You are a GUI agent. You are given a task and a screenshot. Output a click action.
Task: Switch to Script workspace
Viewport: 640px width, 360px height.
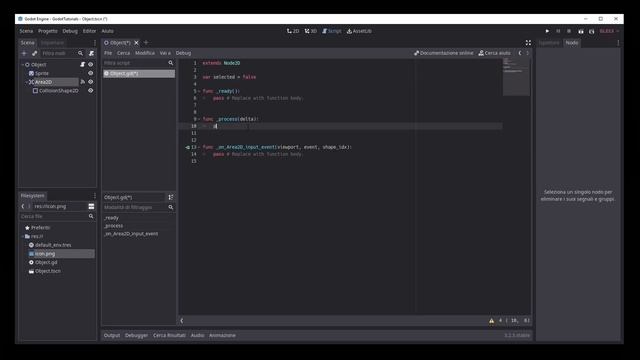click(x=331, y=31)
